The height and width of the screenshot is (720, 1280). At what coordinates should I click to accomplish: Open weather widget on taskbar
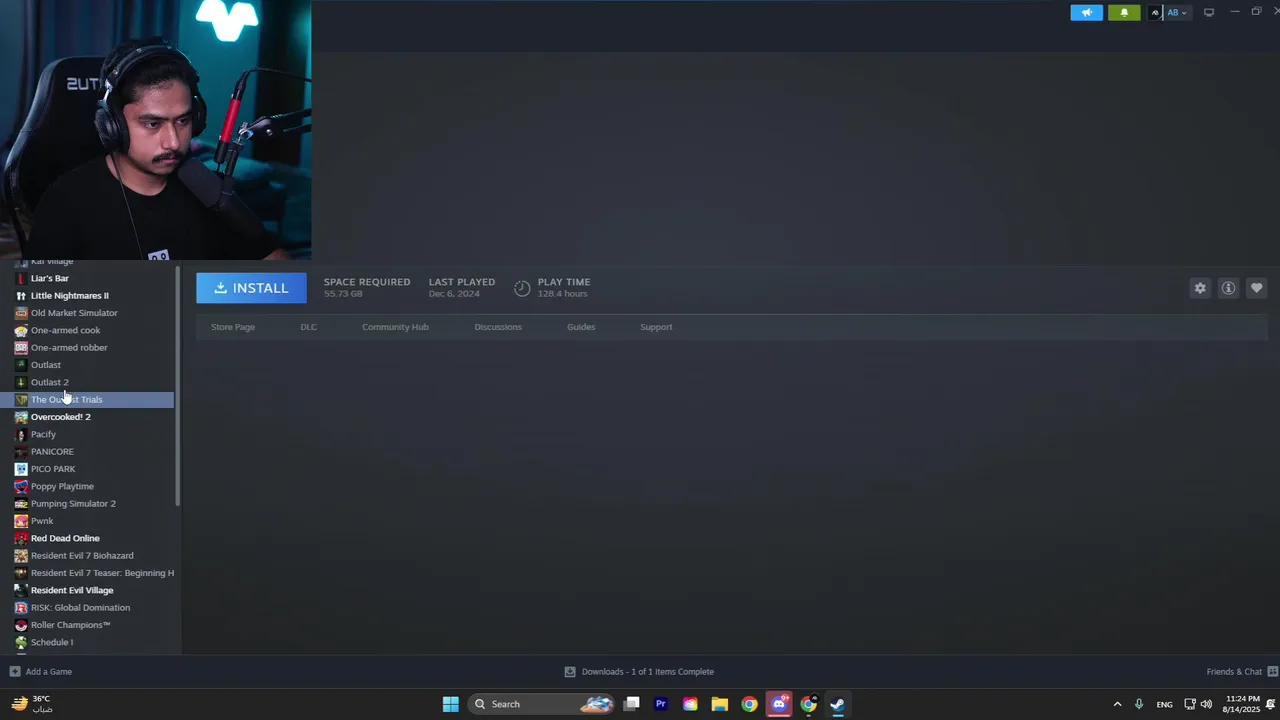[31, 704]
